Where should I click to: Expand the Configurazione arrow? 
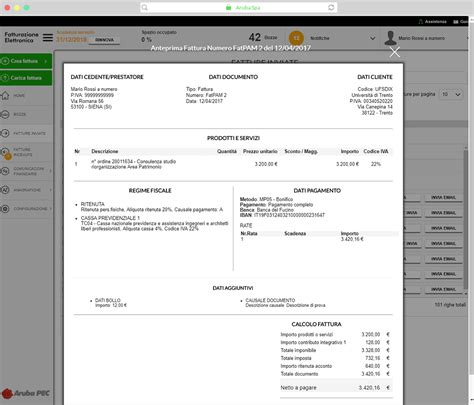coord(51,209)
